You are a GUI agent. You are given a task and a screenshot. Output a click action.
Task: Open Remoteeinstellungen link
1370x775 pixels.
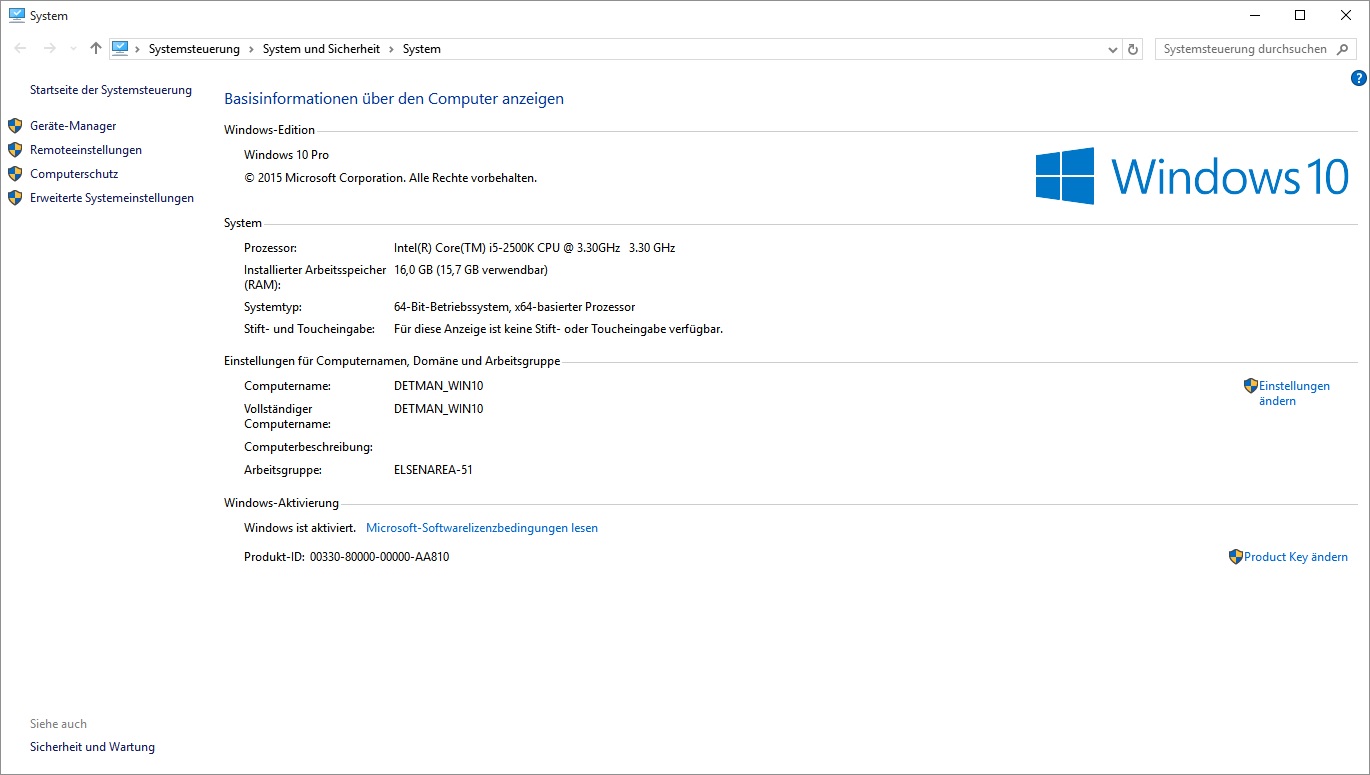tap(86, 150)
